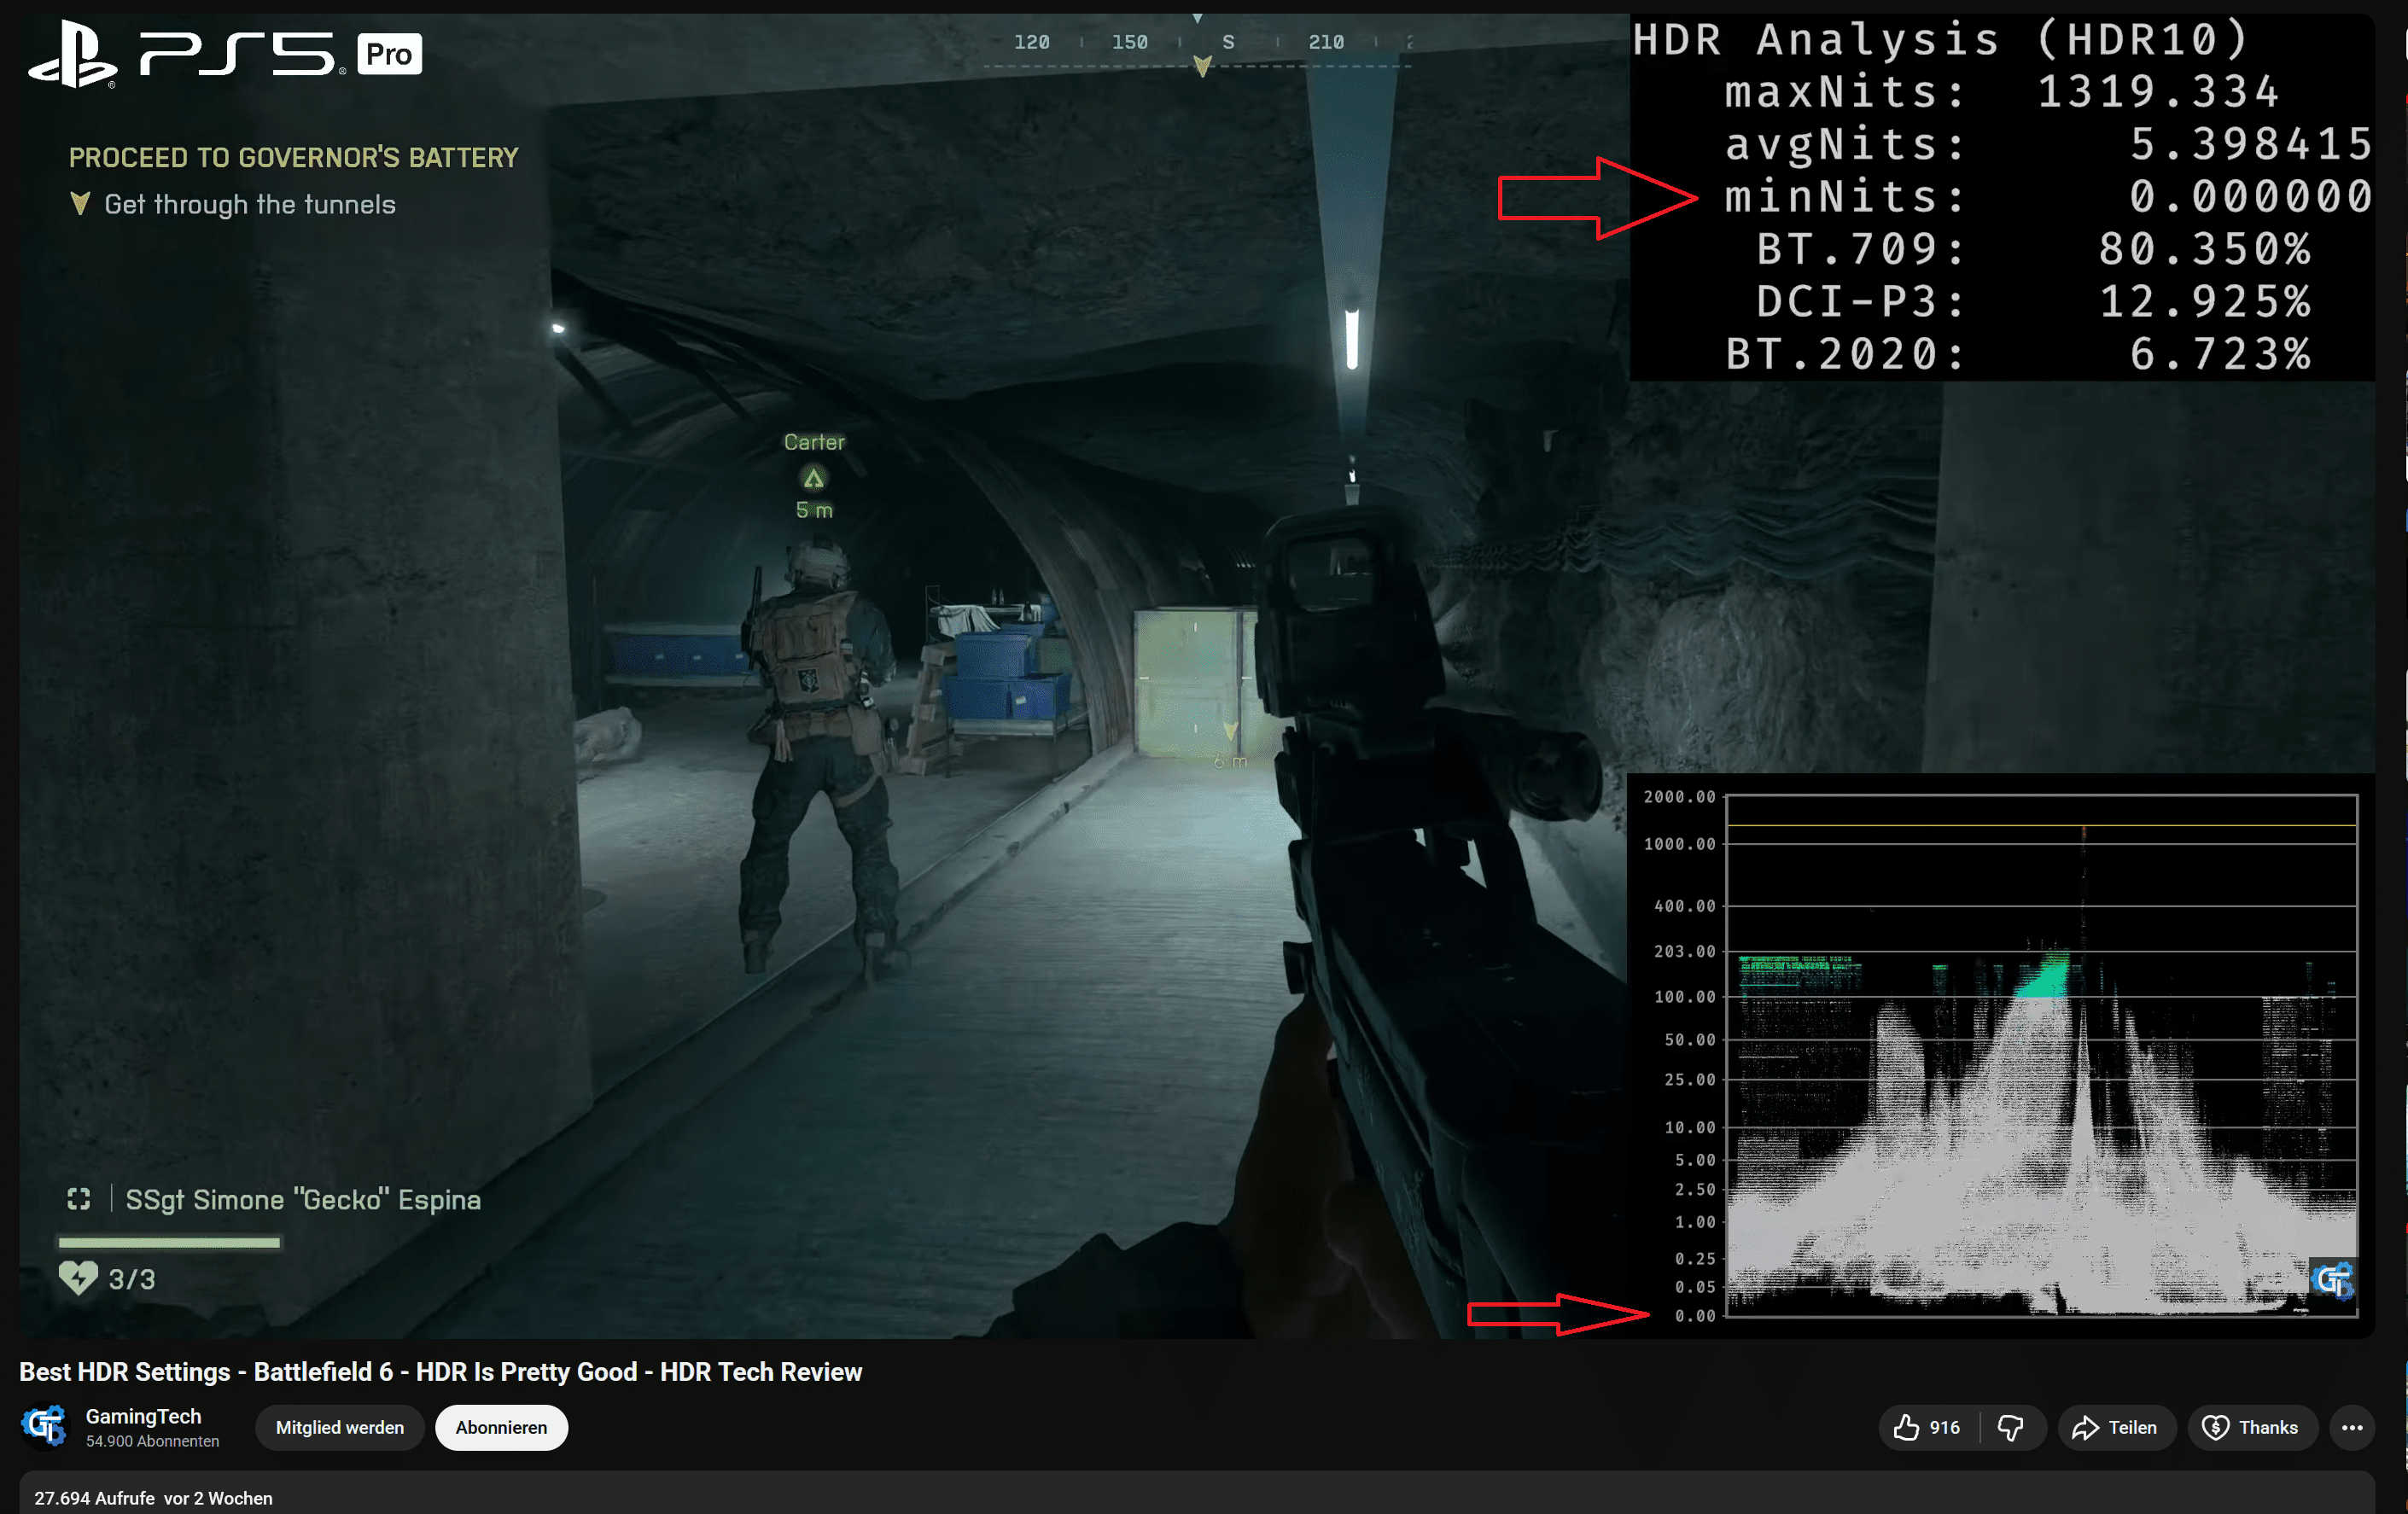
Task: Click the heart health icon next to 3/3
Action: (78, 1277)
